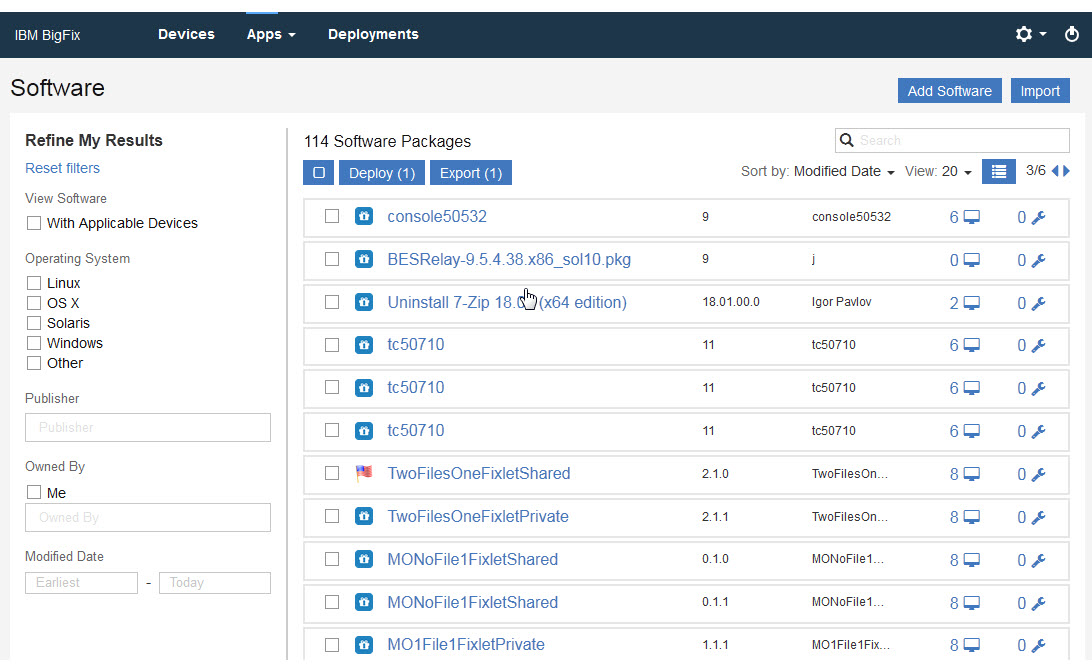
Task: Go to the previous results page arrow
Action: tap(1054, 172)
